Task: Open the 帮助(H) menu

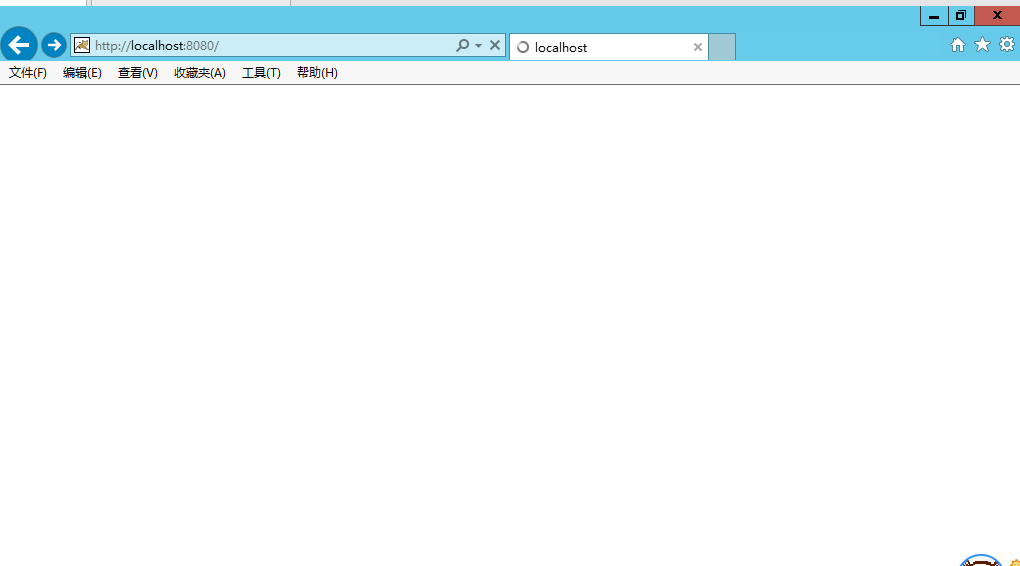Action: click(x=317, y=73)
